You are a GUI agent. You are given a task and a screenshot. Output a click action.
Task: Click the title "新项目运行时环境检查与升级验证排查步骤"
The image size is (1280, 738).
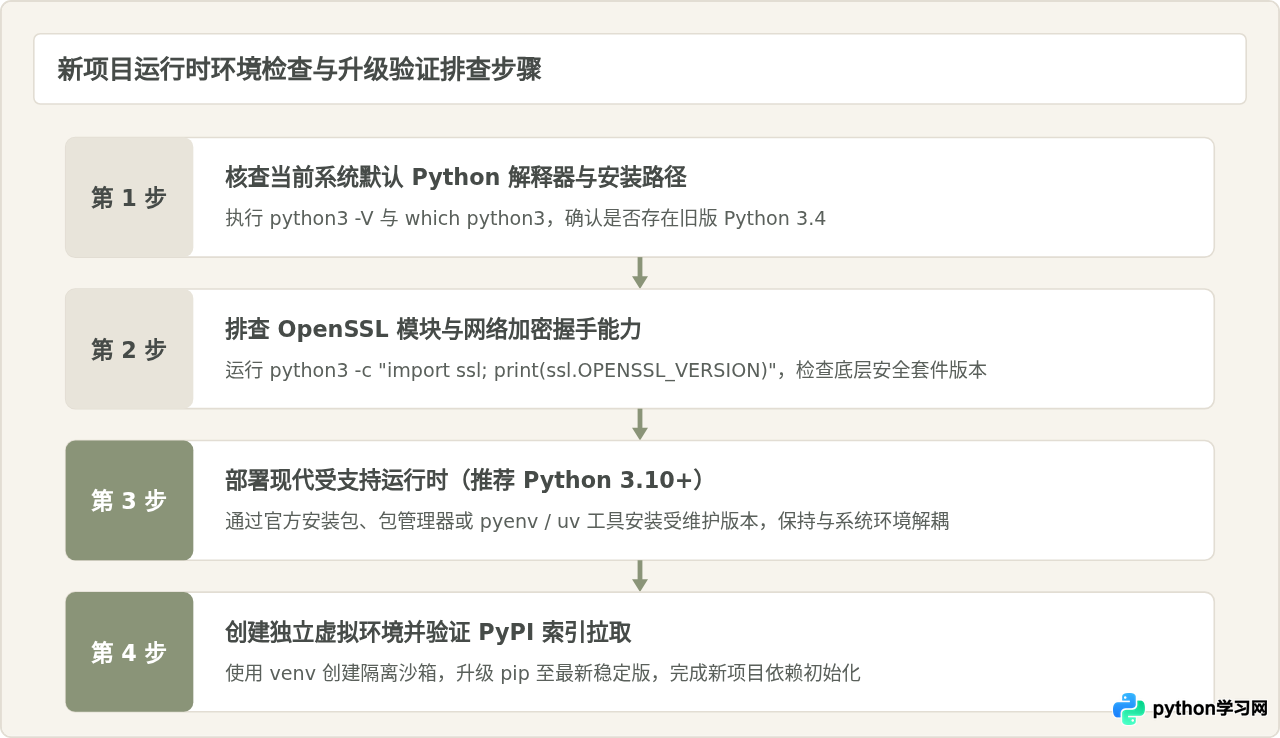click(x=299, y=70)
